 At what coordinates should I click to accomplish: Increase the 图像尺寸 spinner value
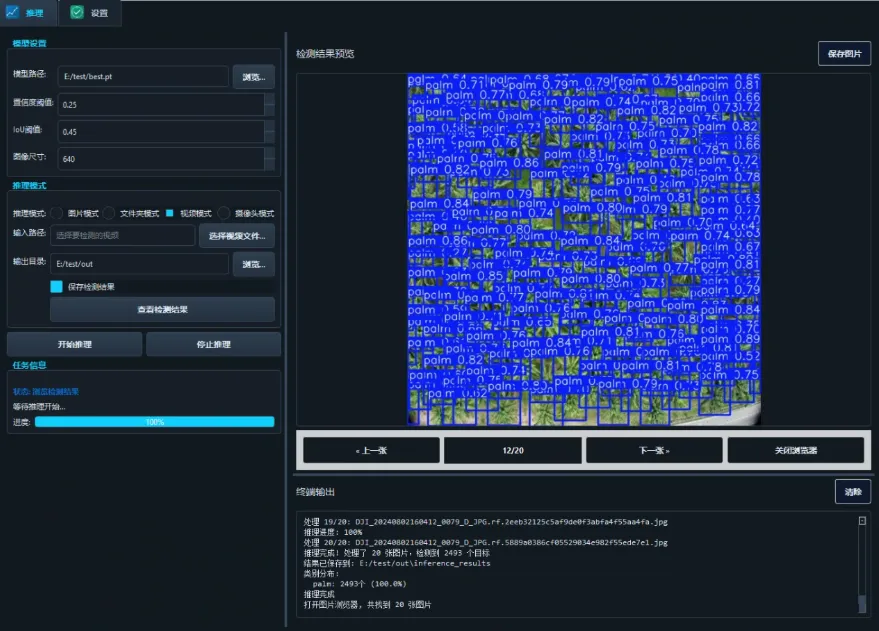(x=270, y=152)
